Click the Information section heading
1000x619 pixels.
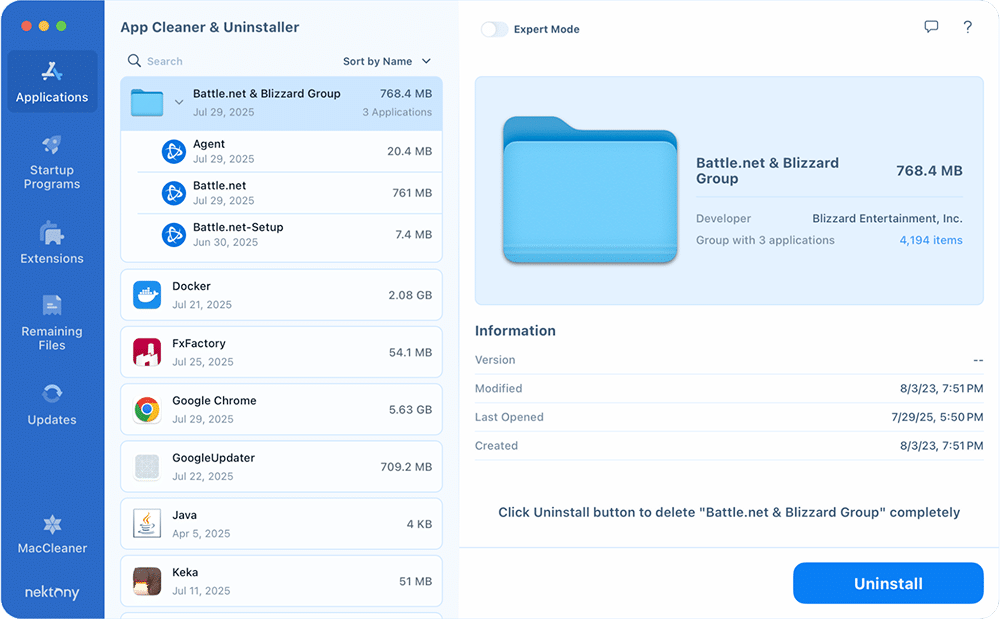515,331
